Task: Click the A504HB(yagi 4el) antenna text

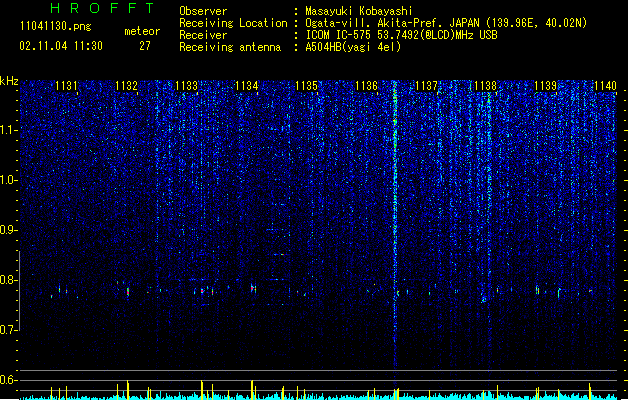Action: 353,47
